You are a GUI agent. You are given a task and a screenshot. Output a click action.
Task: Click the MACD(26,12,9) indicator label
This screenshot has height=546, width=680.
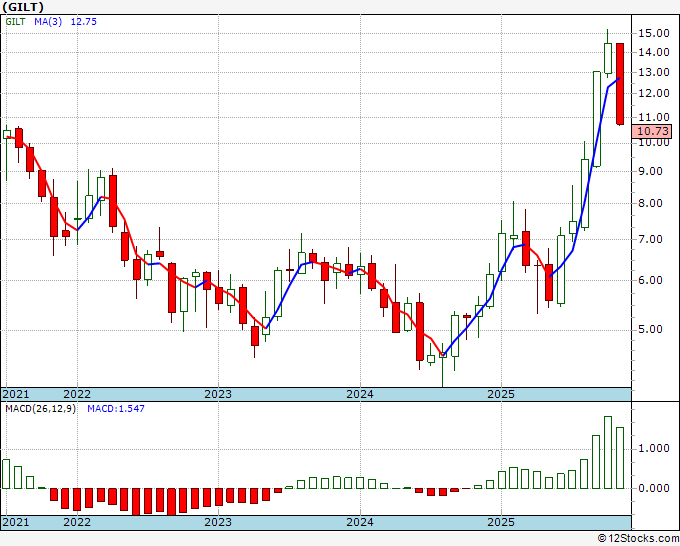click(x=41, y=409)
